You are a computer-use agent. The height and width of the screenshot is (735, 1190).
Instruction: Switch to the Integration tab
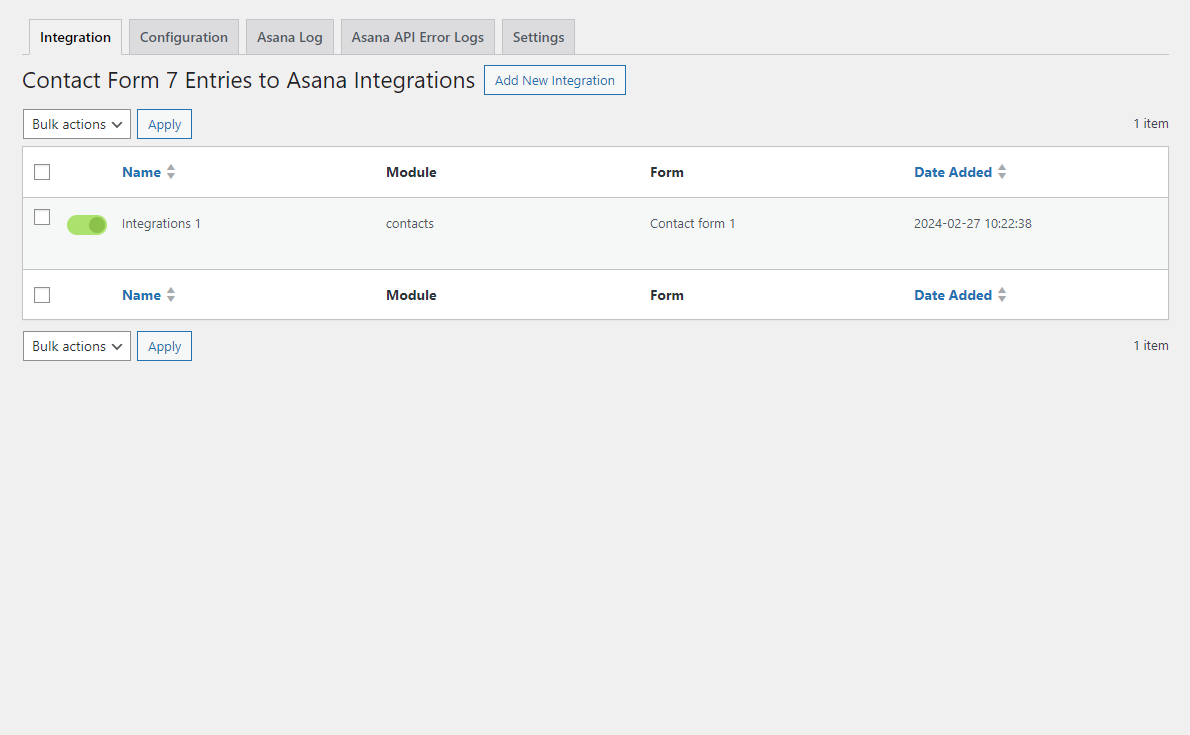75,37
